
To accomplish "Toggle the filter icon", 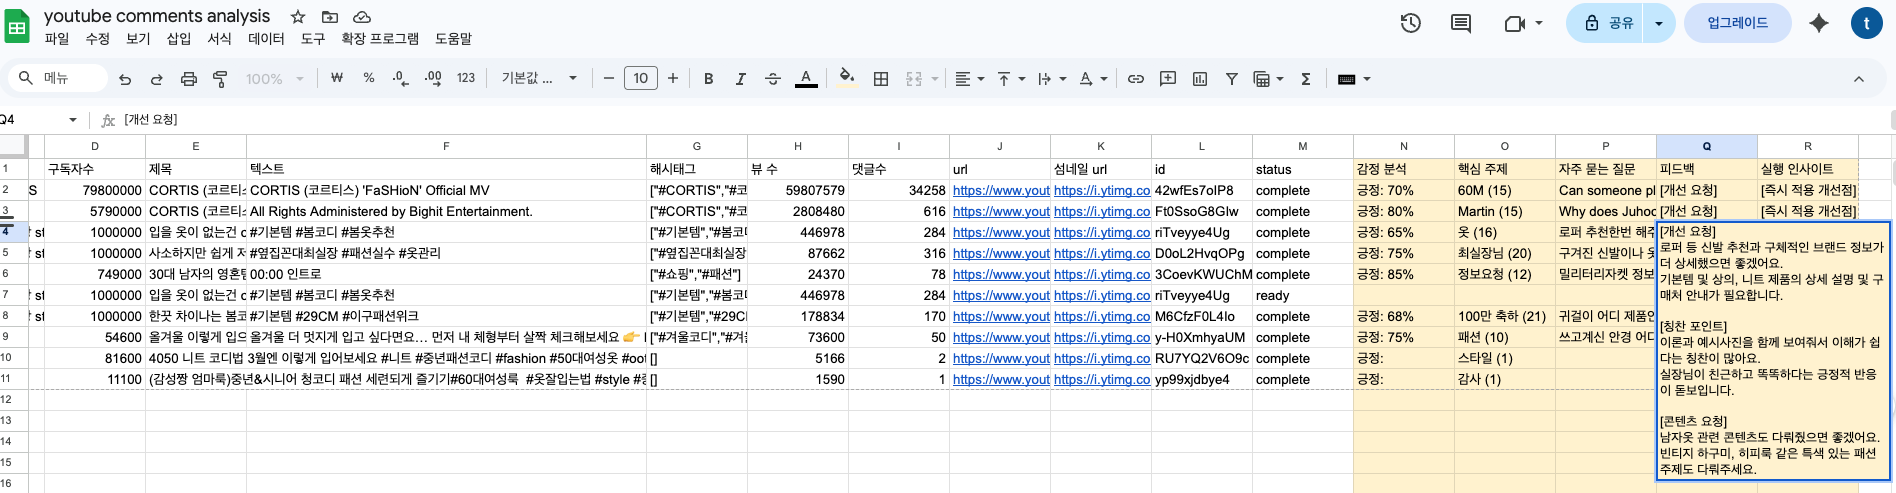I will [x=1232, y=79].
